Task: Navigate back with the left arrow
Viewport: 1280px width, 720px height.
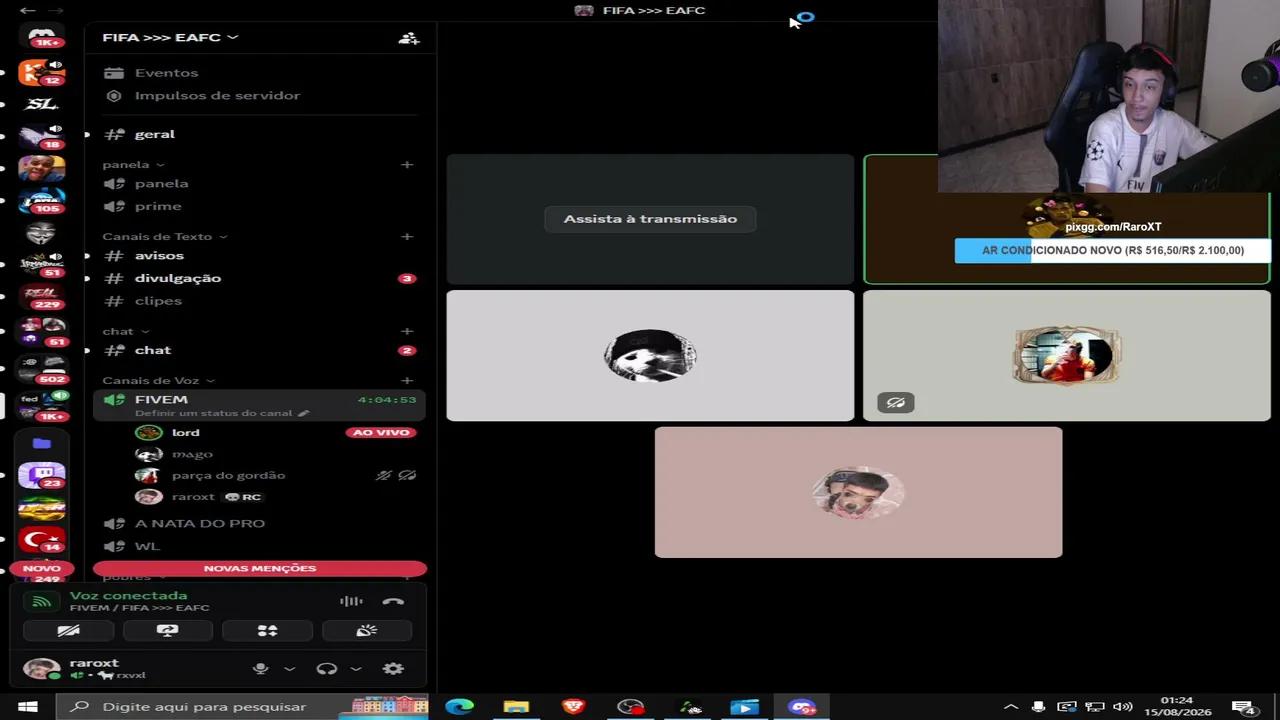Action: pos(27,11)
